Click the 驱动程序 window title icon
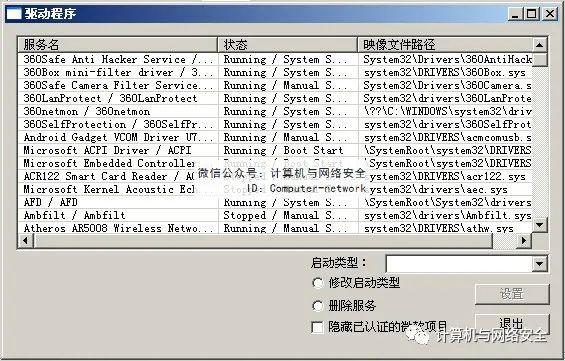This screenshot has height=361, width=565. pos(14,14)
